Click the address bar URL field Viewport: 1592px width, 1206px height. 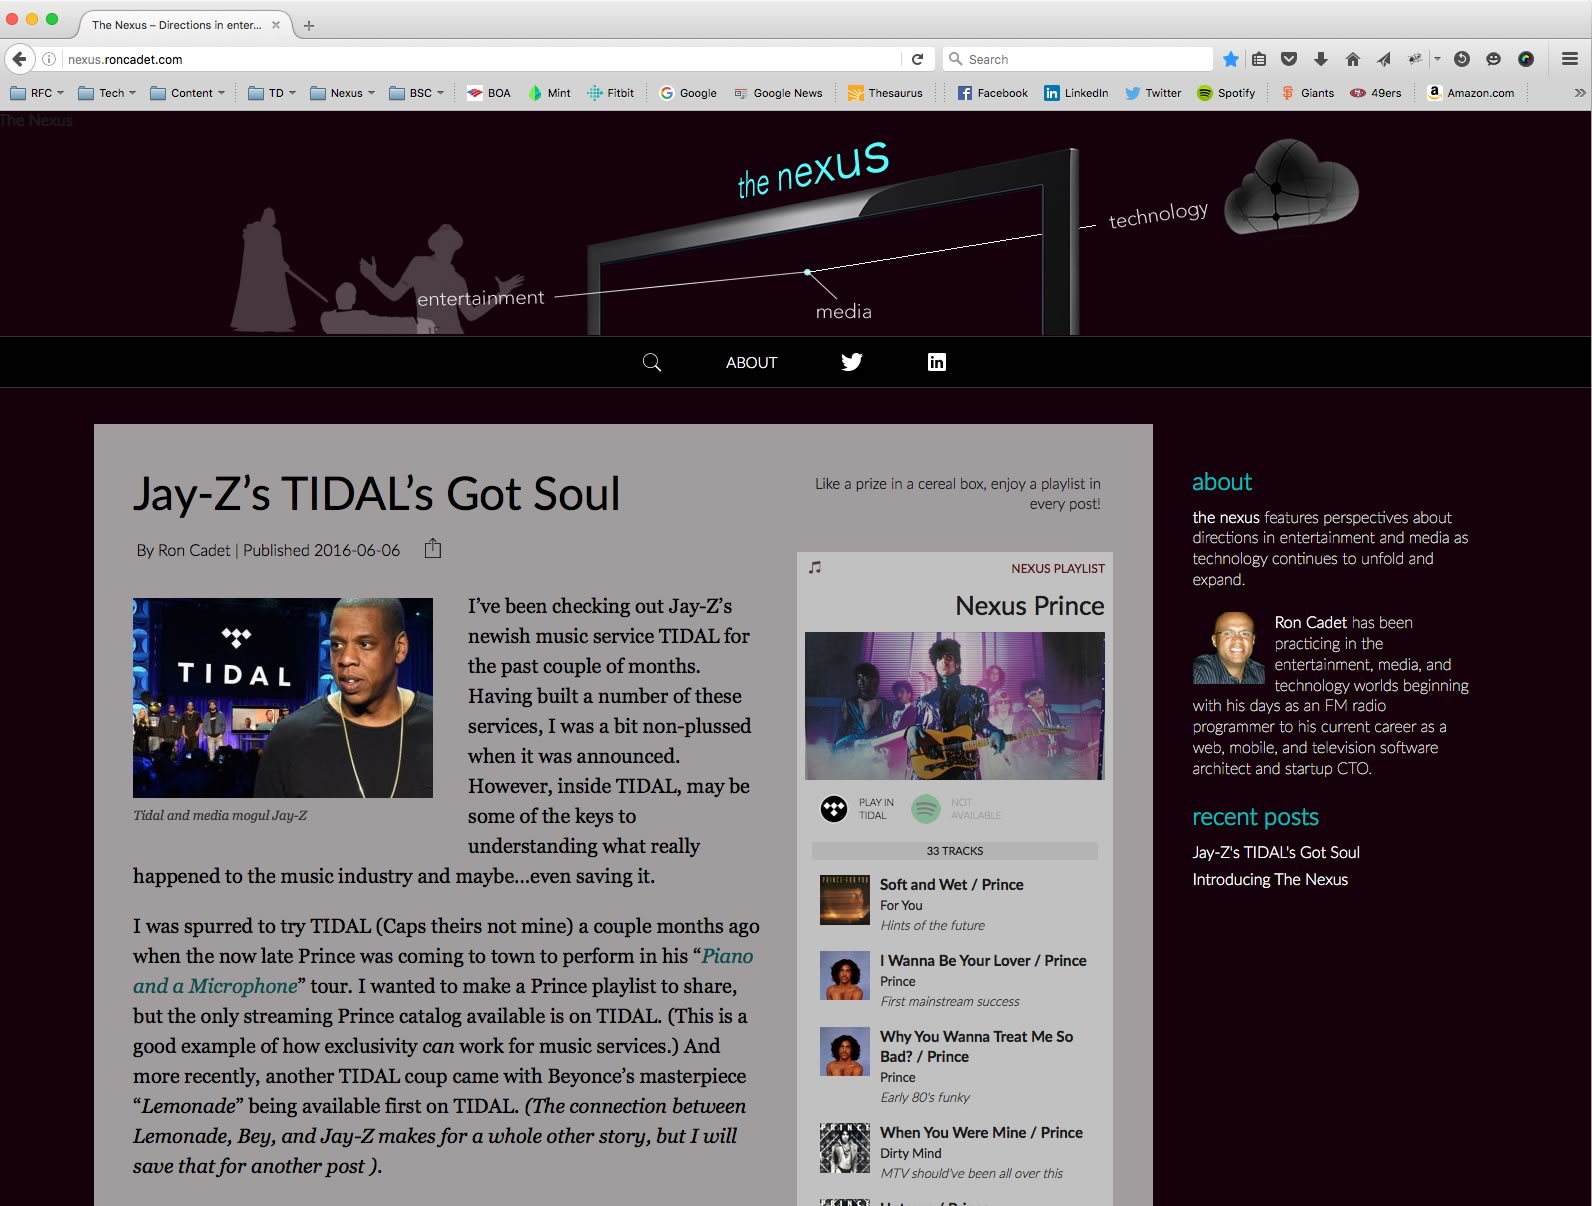click(480, 59)
